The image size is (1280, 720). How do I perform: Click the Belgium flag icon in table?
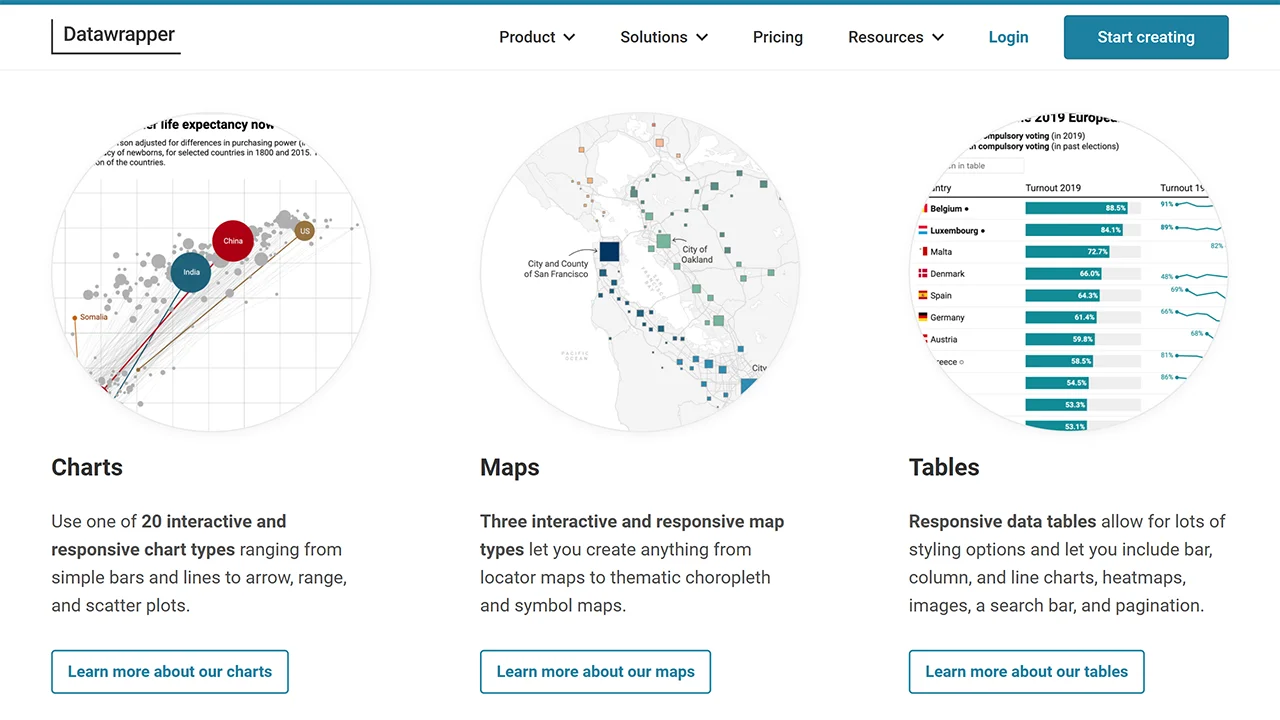coord(923,209)
